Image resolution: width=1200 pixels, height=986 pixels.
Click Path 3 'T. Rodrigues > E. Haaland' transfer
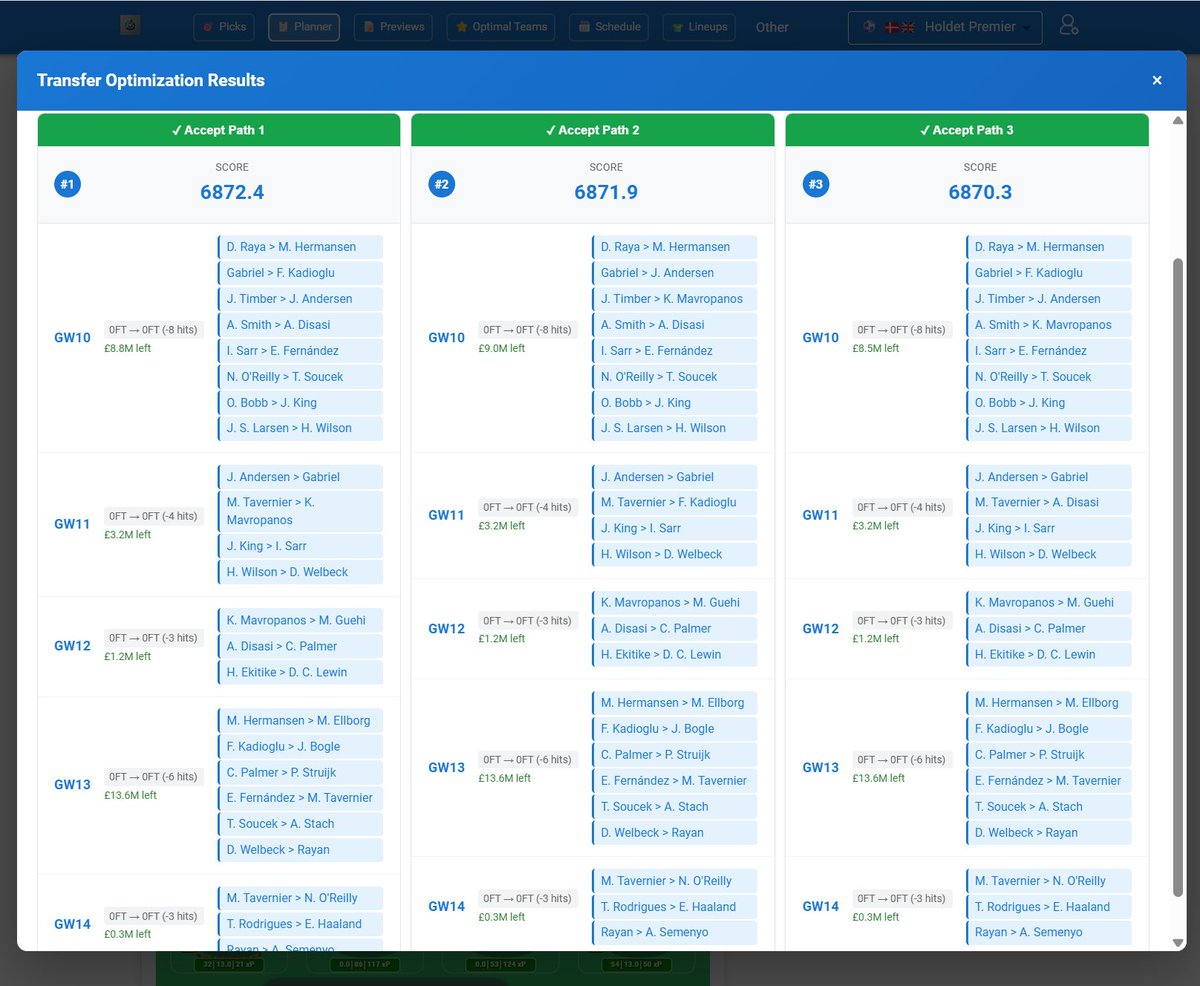(x=1049, y=907)
